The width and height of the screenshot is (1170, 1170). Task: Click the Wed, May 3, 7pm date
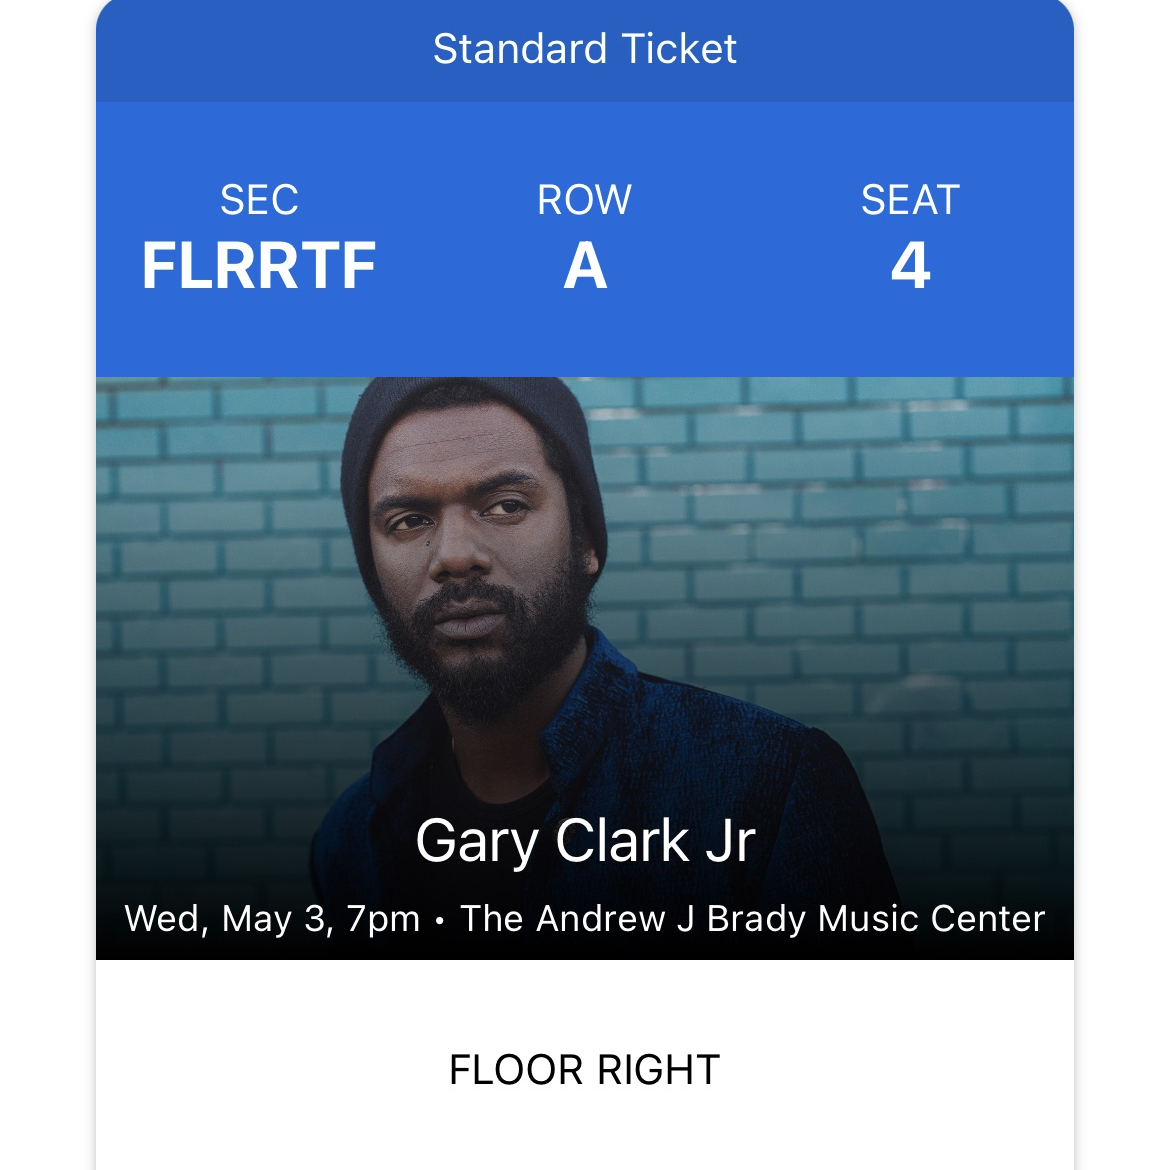tap(272, 919)
